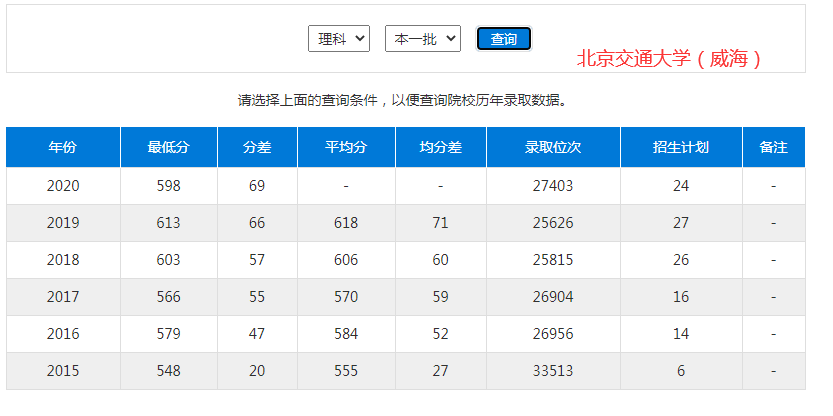The image size is (833, 416).
Task: Click average gap value 59
Action: click(x=440, y=296)
